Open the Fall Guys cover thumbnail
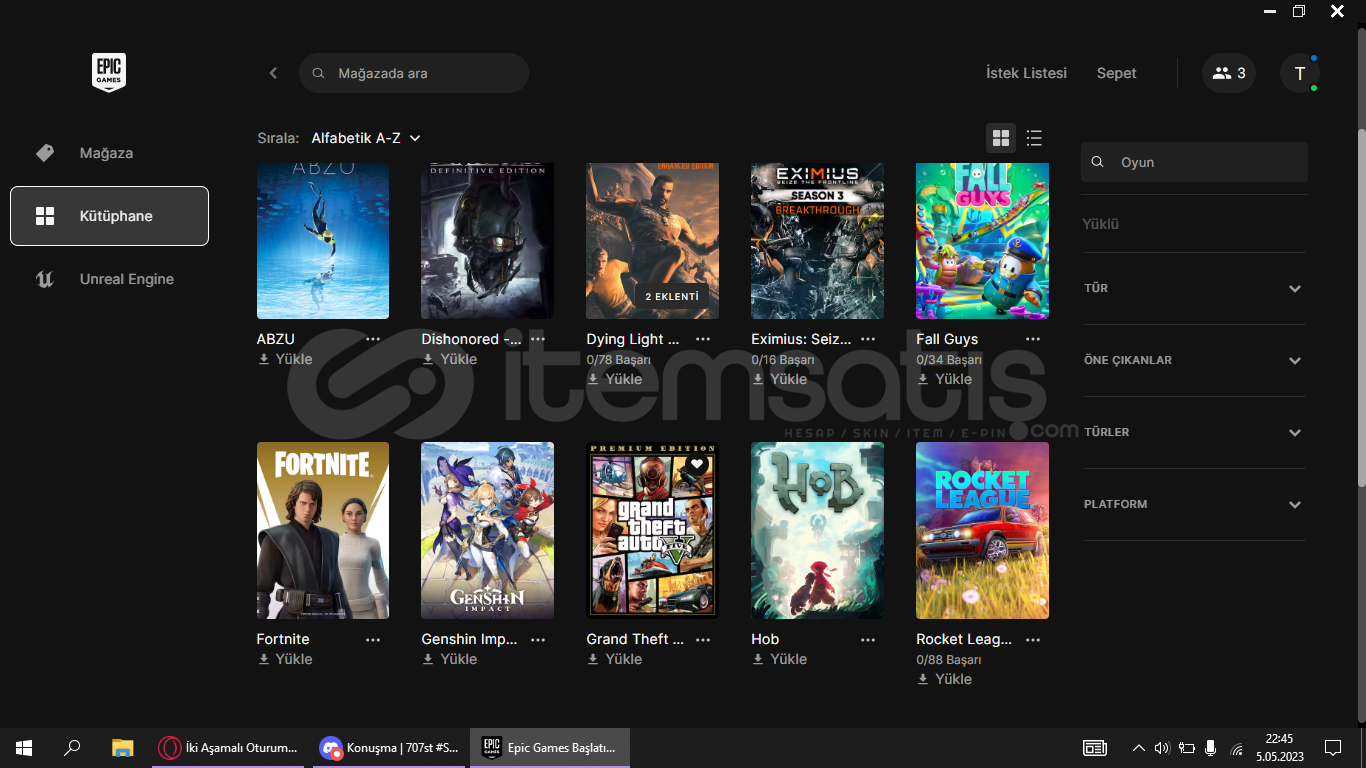This screenshot has width=1366, height=768. 982,241
